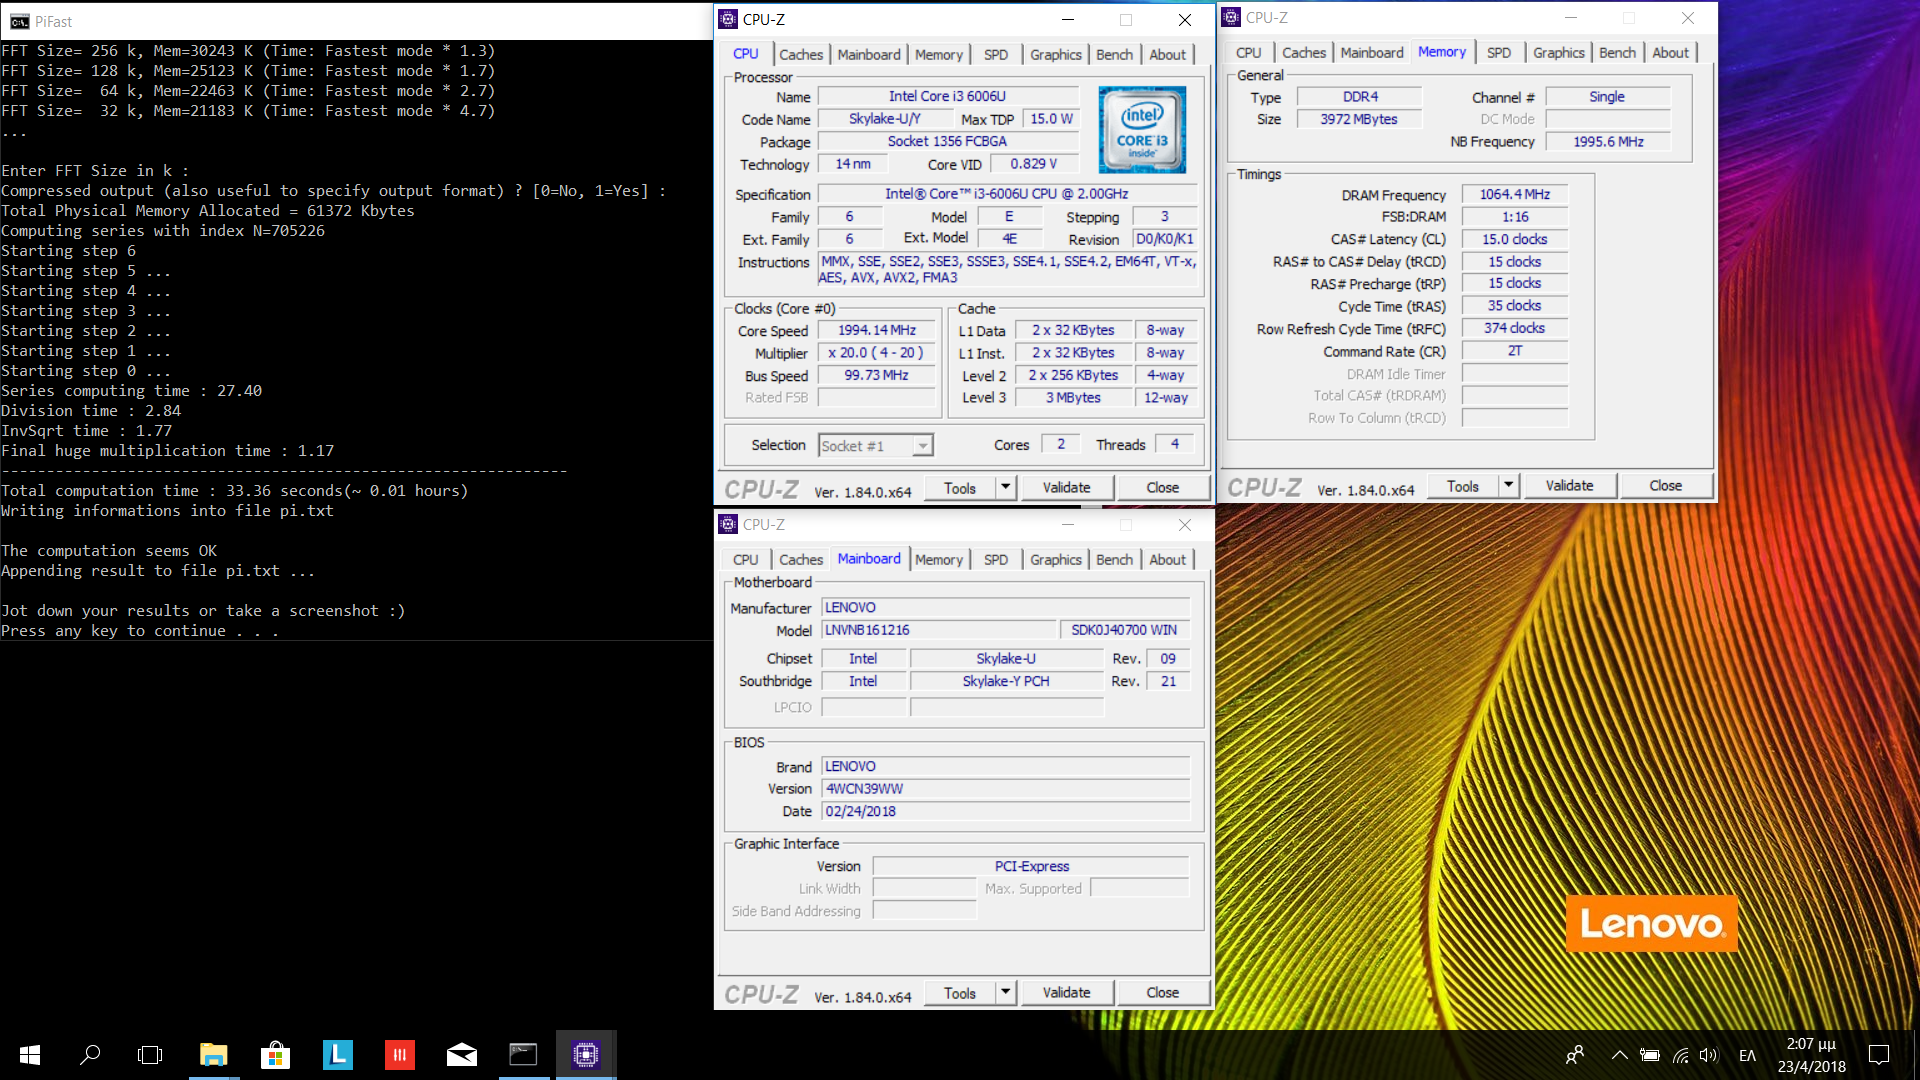The height and width of the screenshot is (1080, 1920).
Task: Open the volume speaker tray icon
Action: click(x=1708, y=1055)
